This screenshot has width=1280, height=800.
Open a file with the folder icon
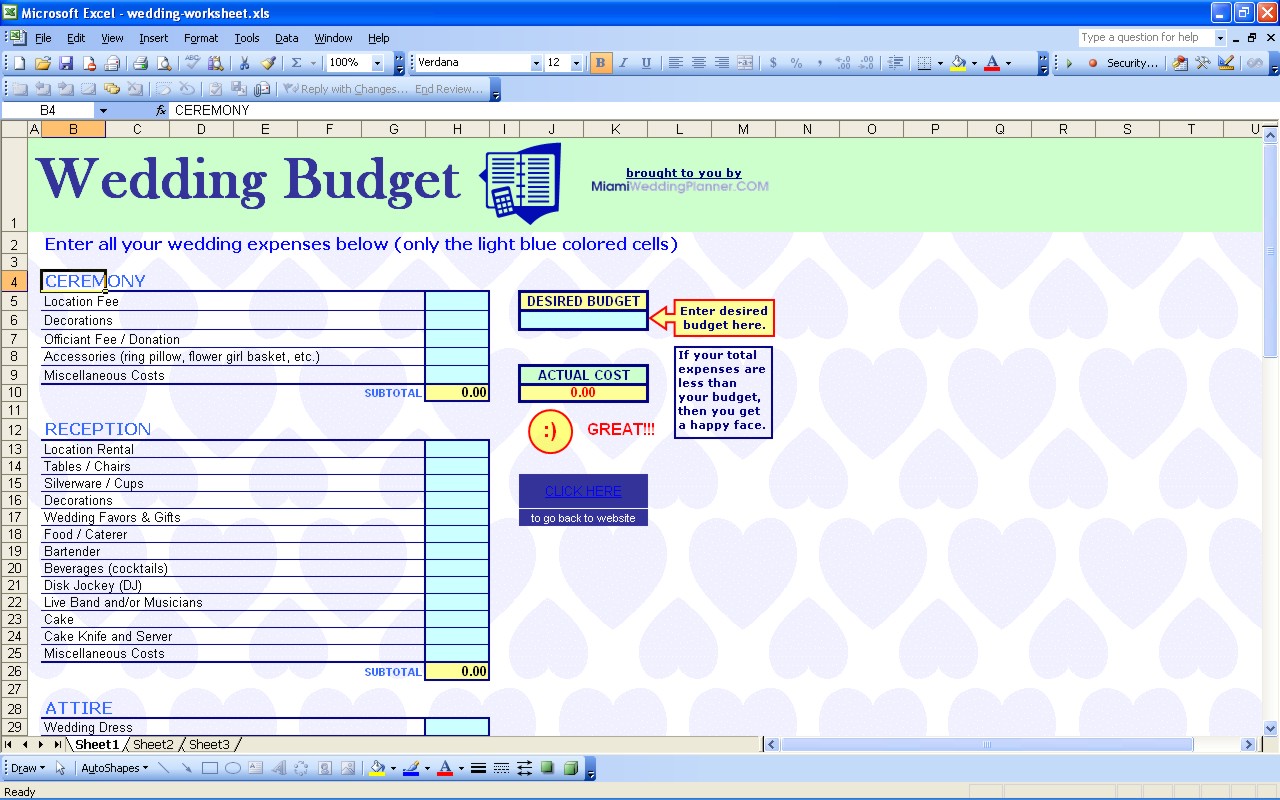point(42,63)
